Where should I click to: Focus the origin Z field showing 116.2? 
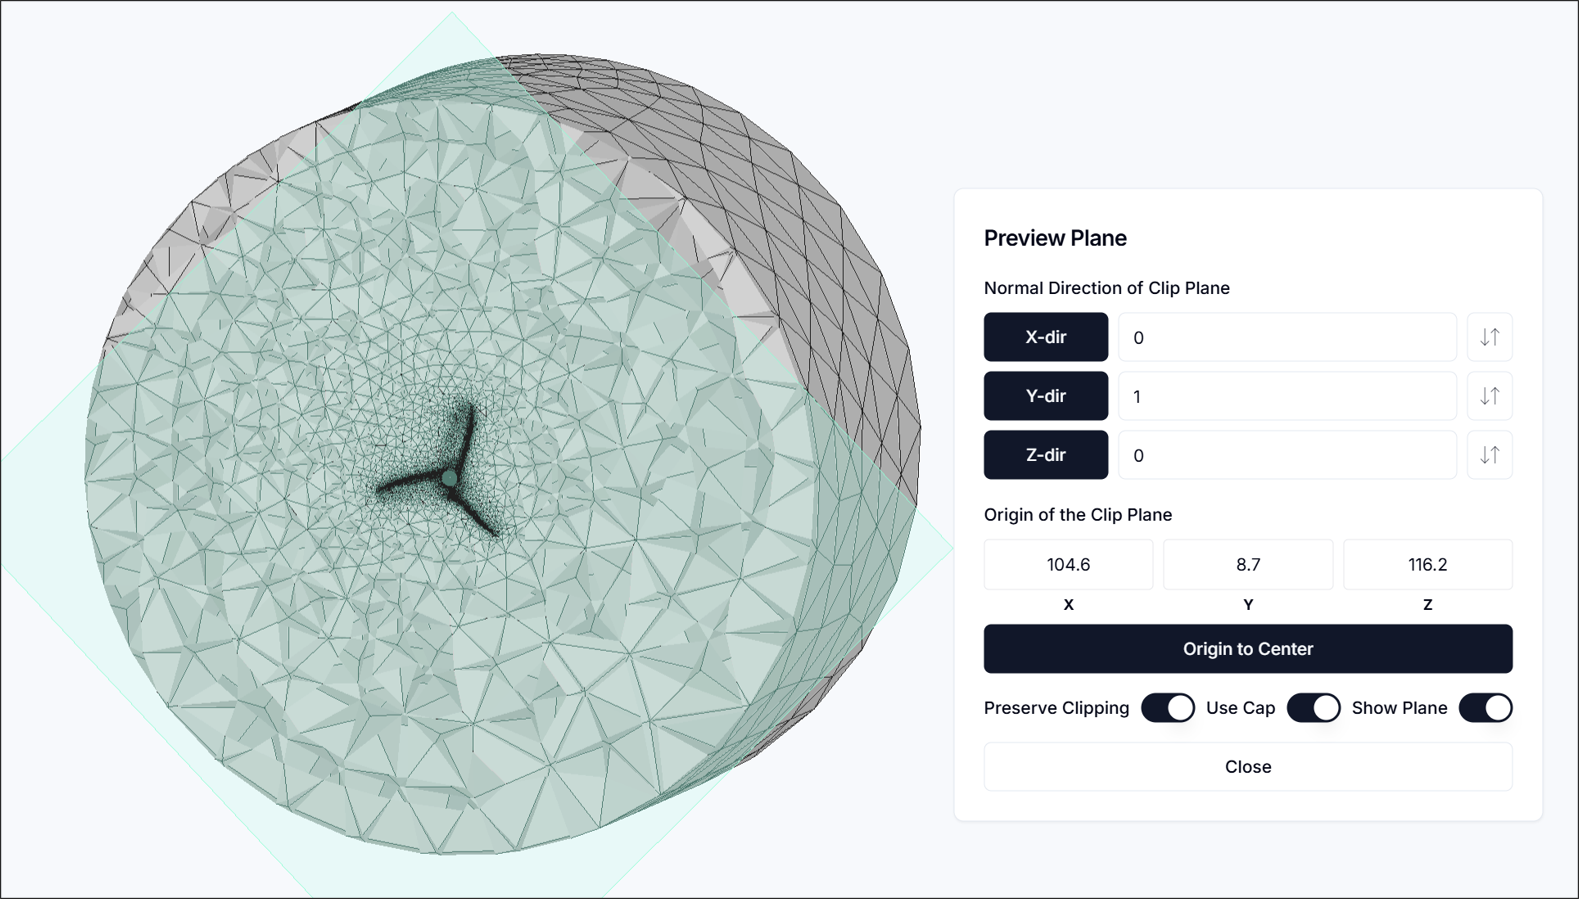[1427, 565]
